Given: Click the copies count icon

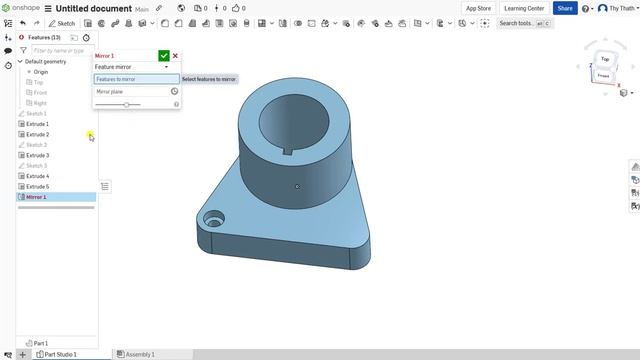Looking at the screenshot, I should [198, 8].
